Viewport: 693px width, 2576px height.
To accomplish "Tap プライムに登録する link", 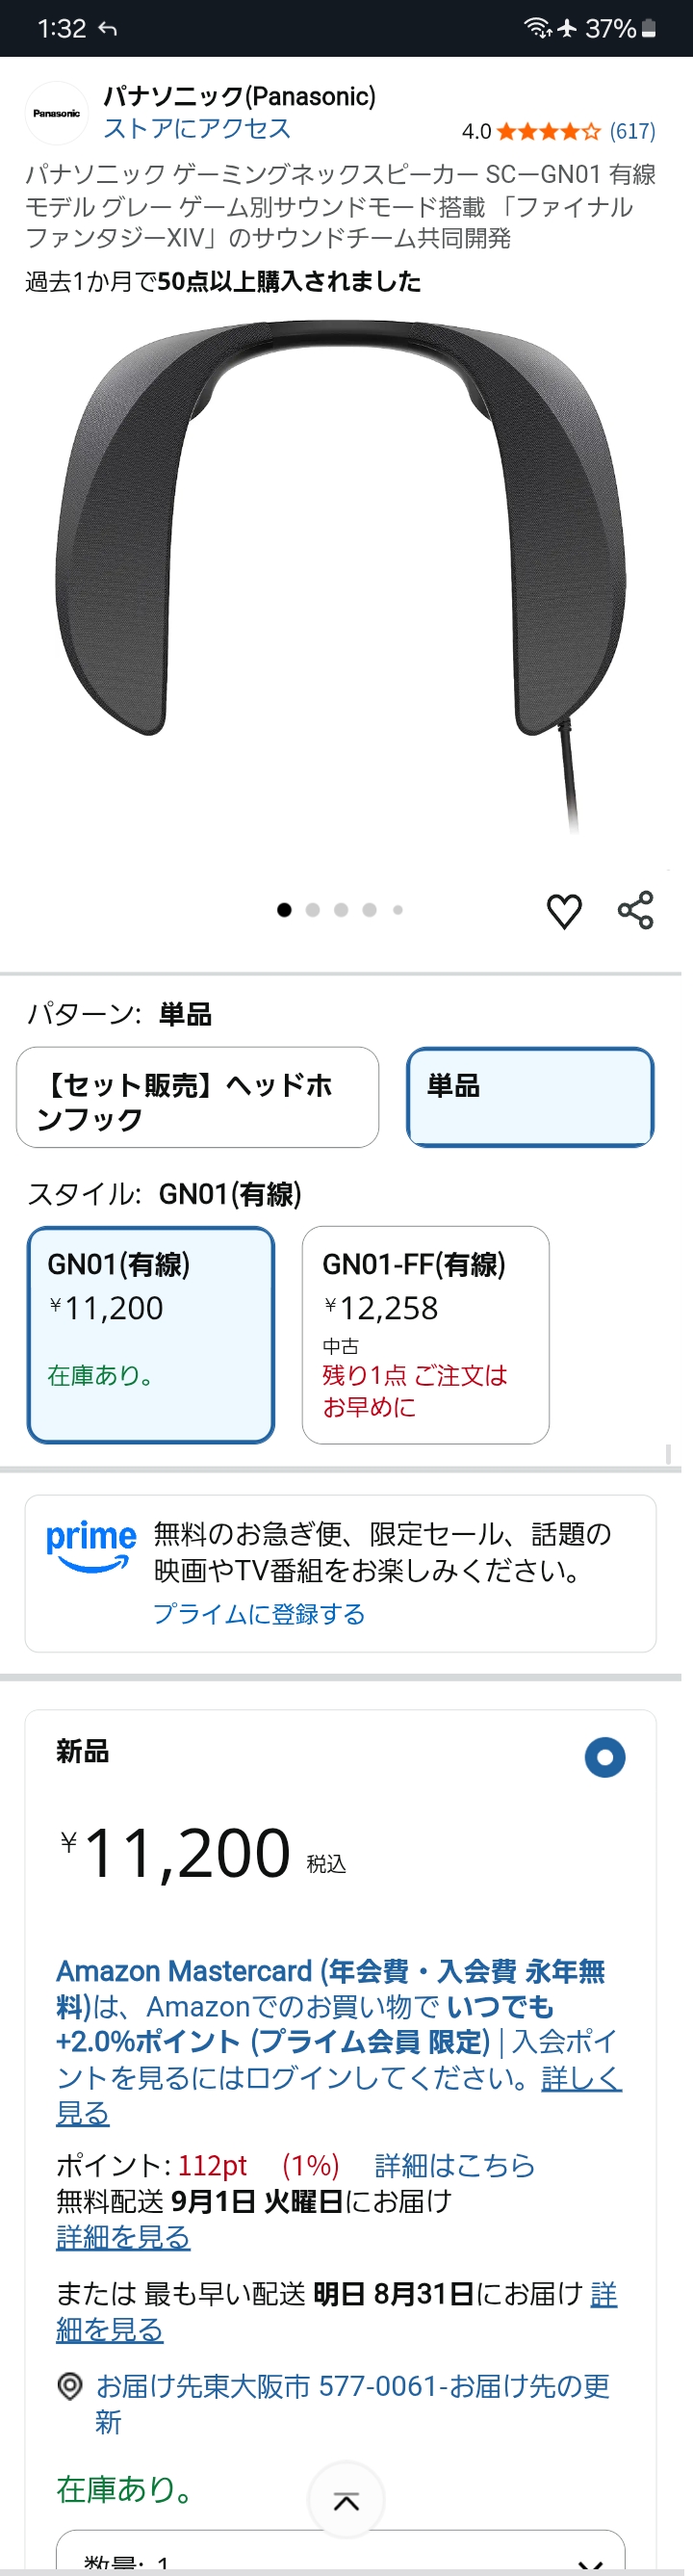I will (x=259, y=1614).
